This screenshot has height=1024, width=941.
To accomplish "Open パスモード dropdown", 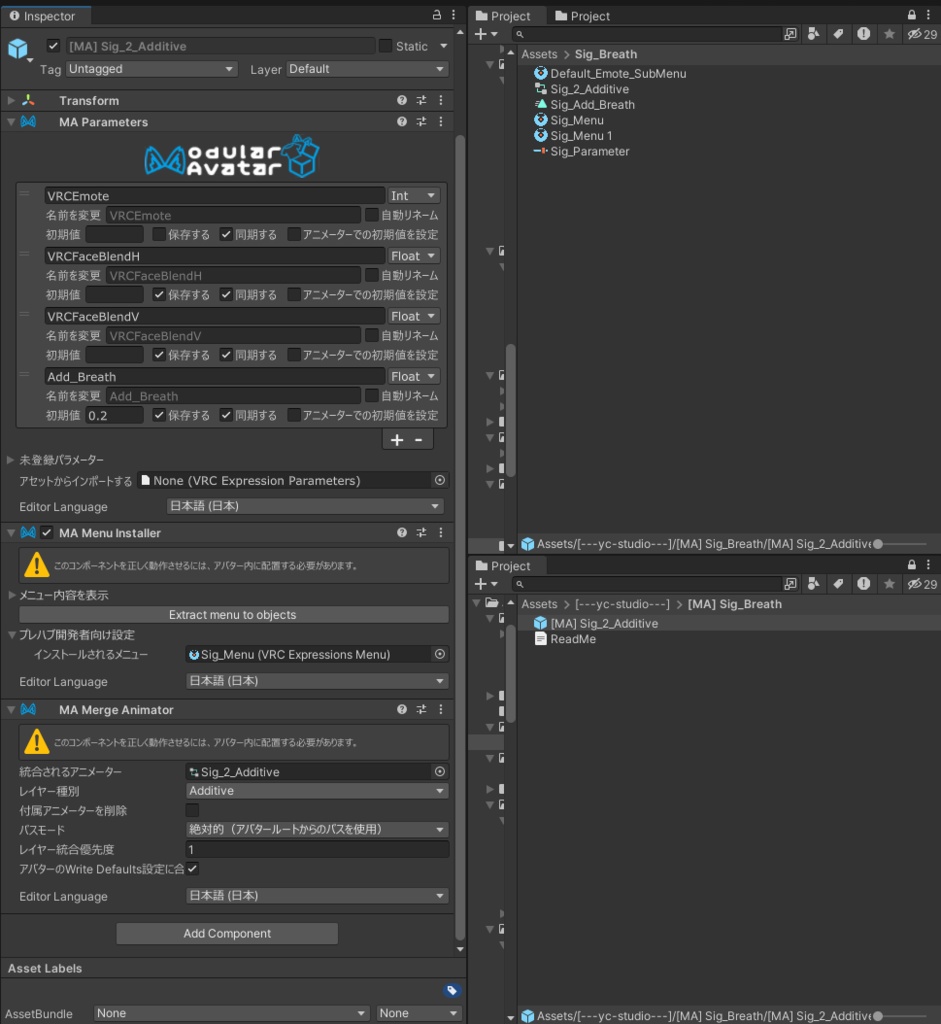I will [317, 829].
